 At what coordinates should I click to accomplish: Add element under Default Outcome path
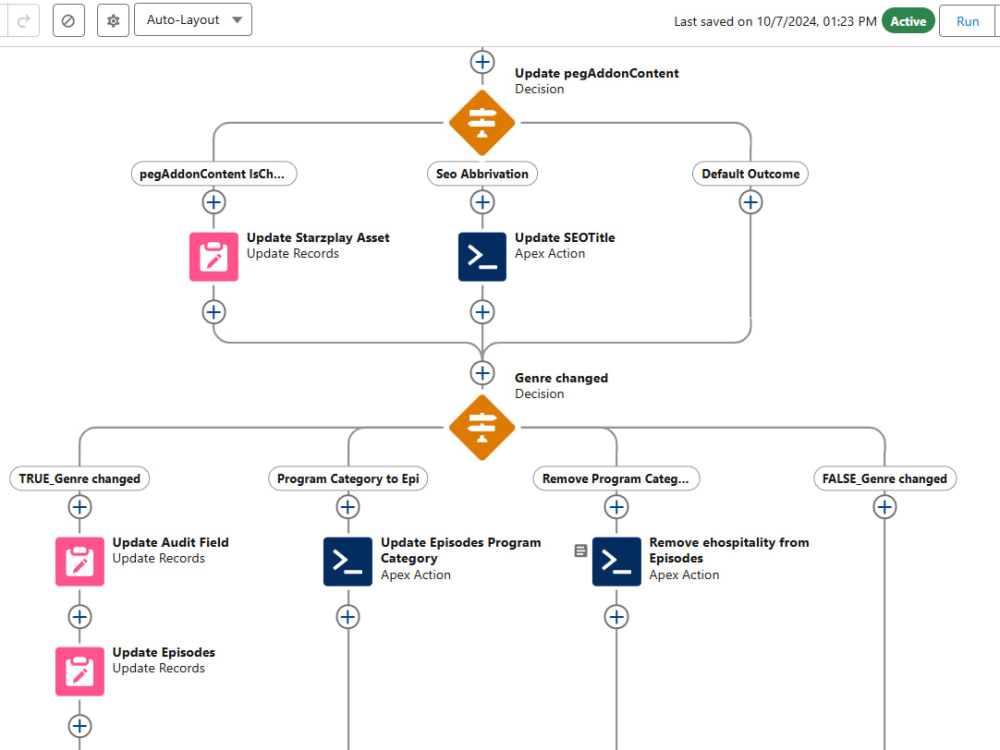pyautogui.click(x=751, y=202)
